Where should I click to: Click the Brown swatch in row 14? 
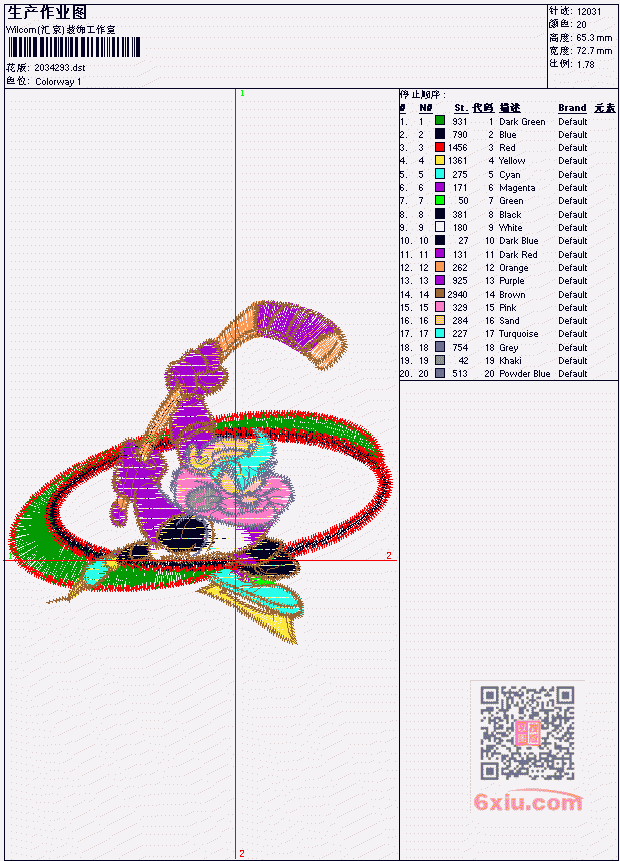[440, 294]
